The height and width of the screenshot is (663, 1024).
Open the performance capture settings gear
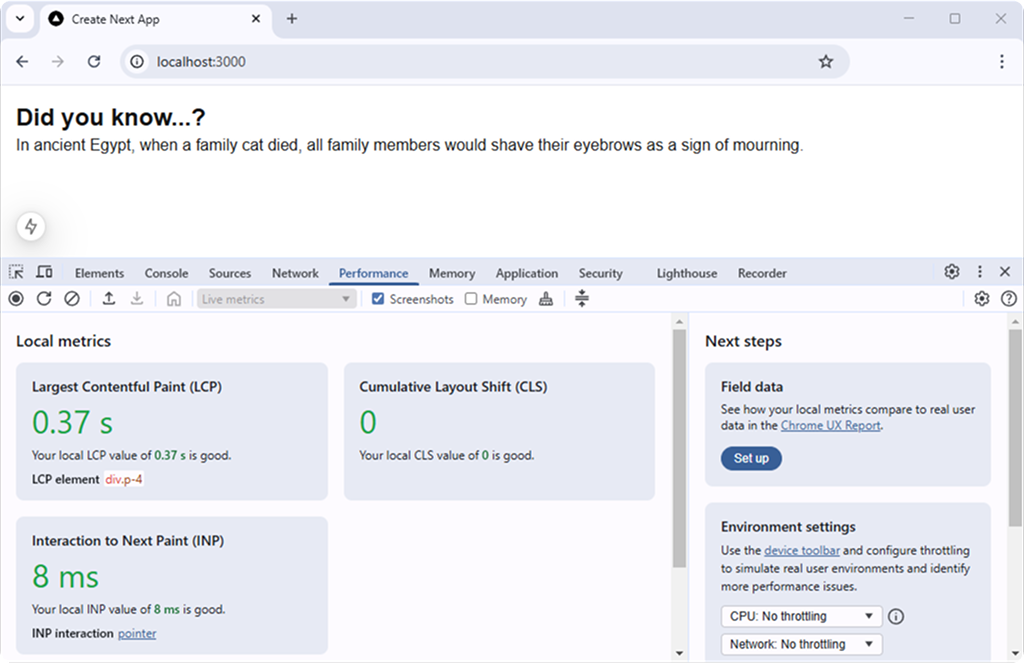click(981, 298)
